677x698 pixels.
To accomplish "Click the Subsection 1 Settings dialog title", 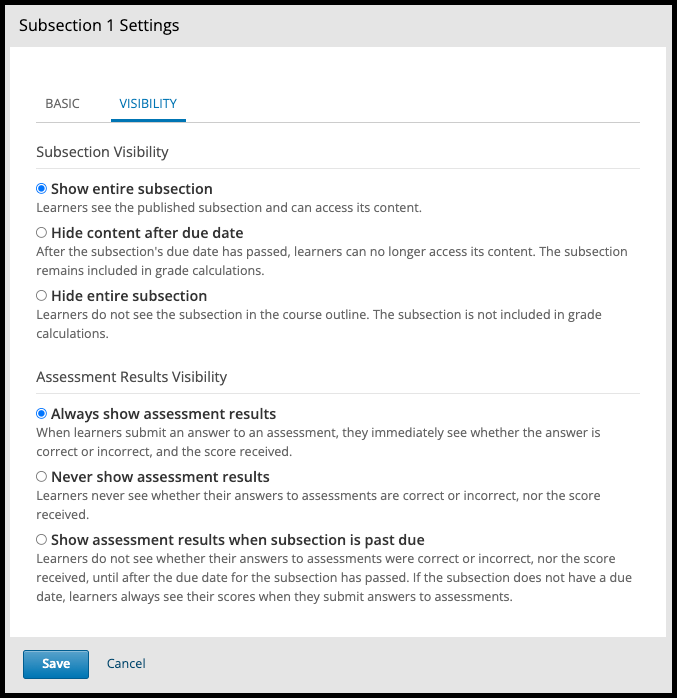I will pyautogui.click(x=99, y=25).
